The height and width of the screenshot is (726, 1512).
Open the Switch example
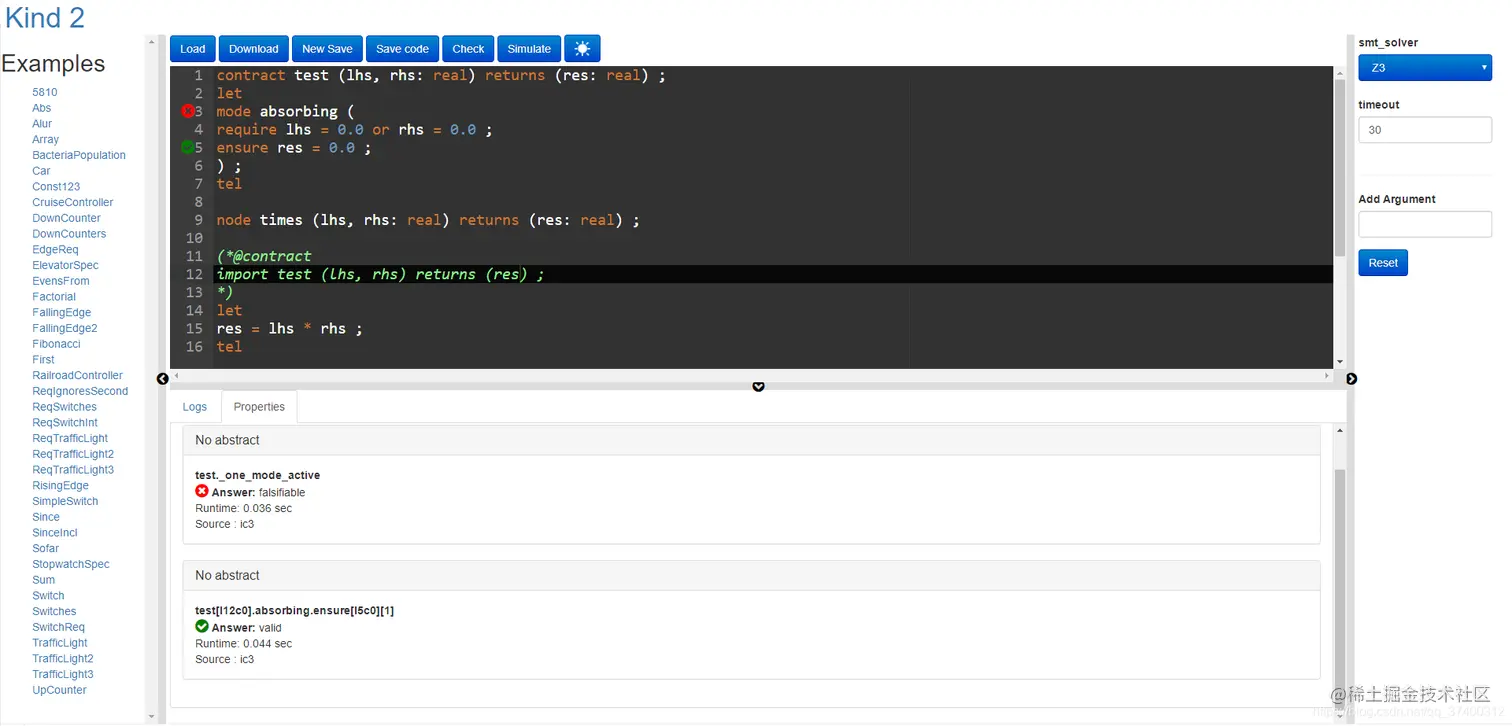coord(48,596)
